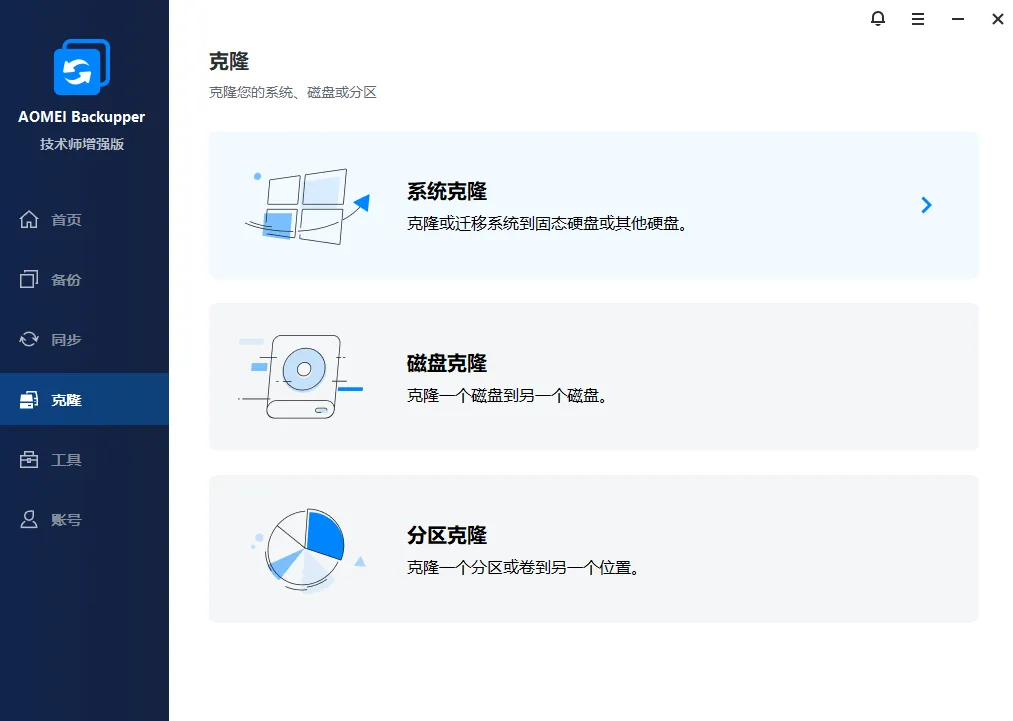Open the 备份 backup icon
The image size is (1013, 721).
(x=28, y=279)
